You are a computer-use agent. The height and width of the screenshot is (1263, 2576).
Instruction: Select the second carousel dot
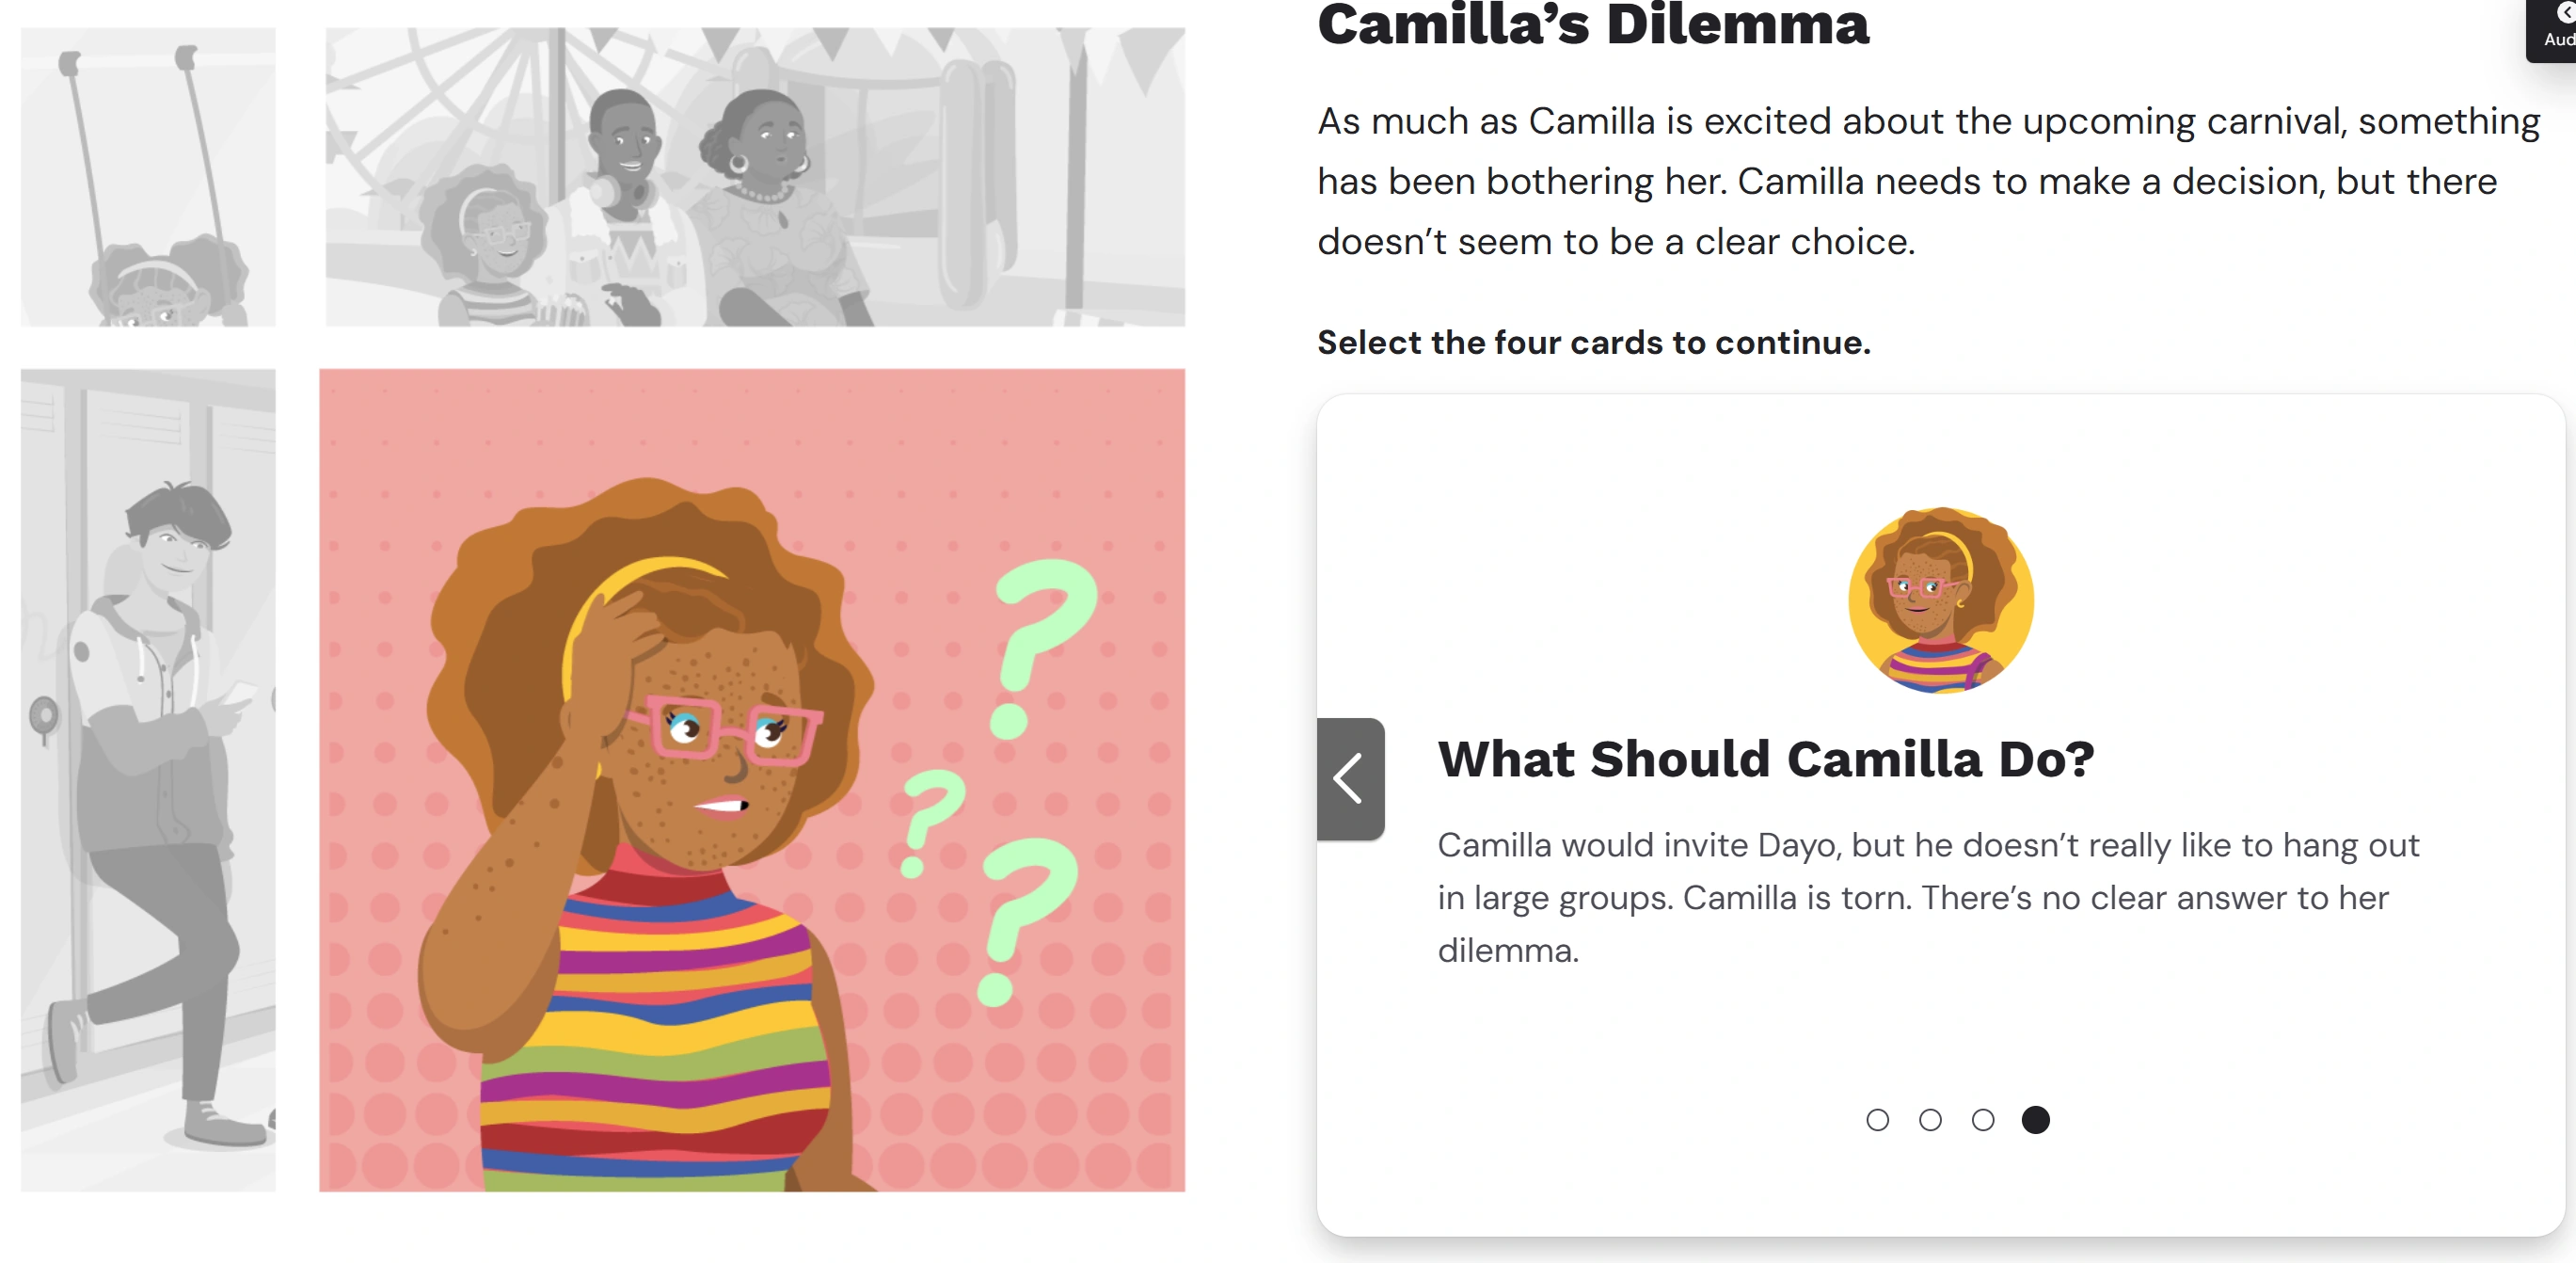pyautogui.click(x=1930, y=1120)
